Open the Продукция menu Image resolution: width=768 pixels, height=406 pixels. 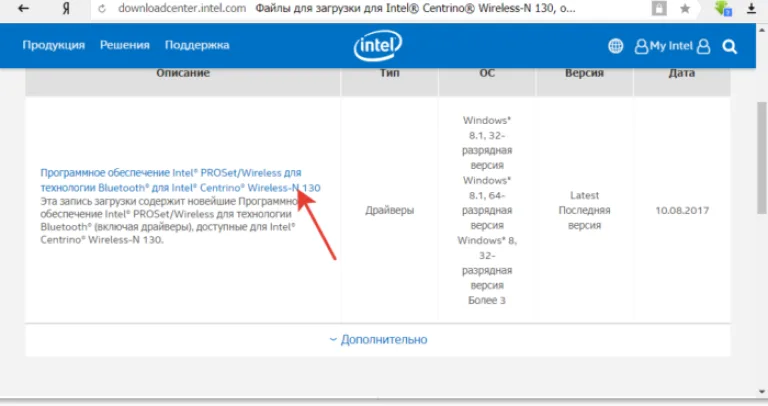[53, 45]
